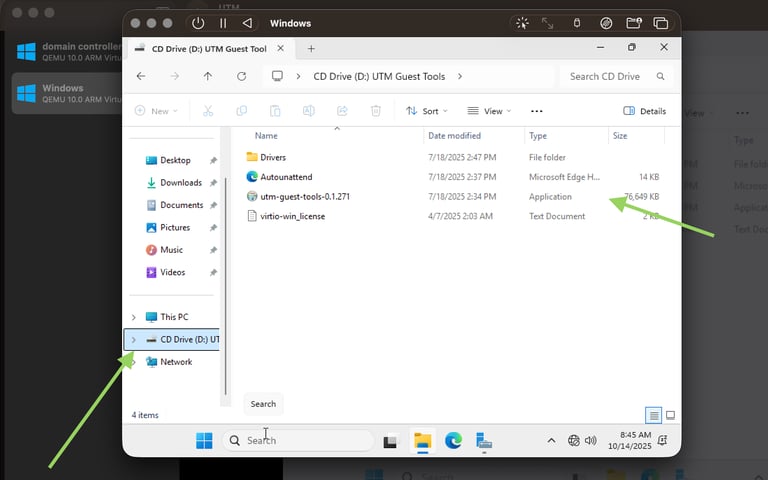Click the Copy icon in Explorer toolbar
This screenshot has width=768, height=480.
click(x=241, y=111)
